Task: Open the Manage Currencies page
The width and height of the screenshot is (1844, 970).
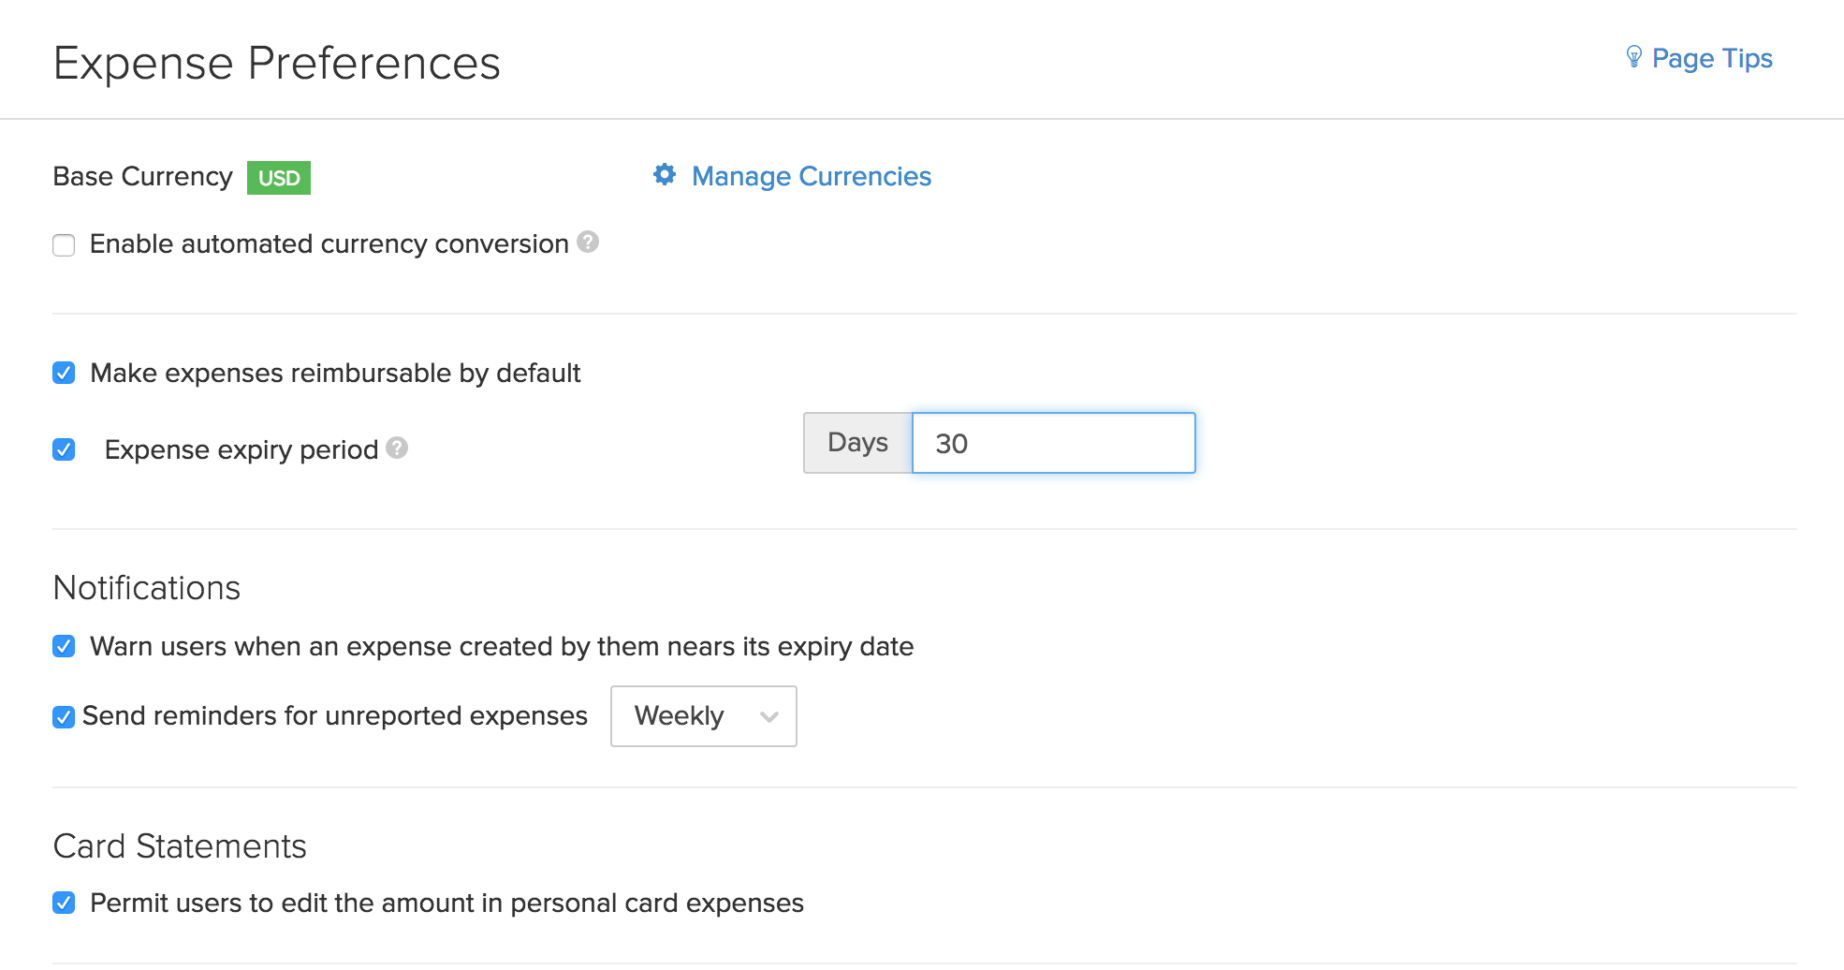Action: coord(810,176)
